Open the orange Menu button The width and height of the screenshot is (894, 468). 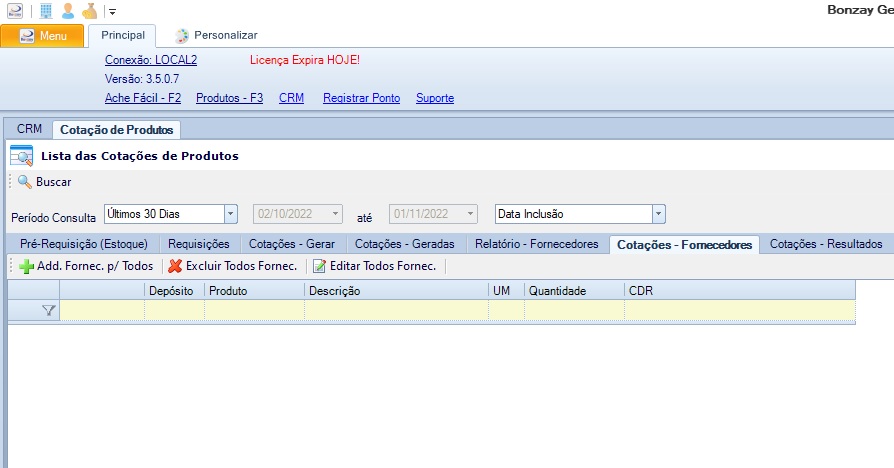(x=43, y=36)
